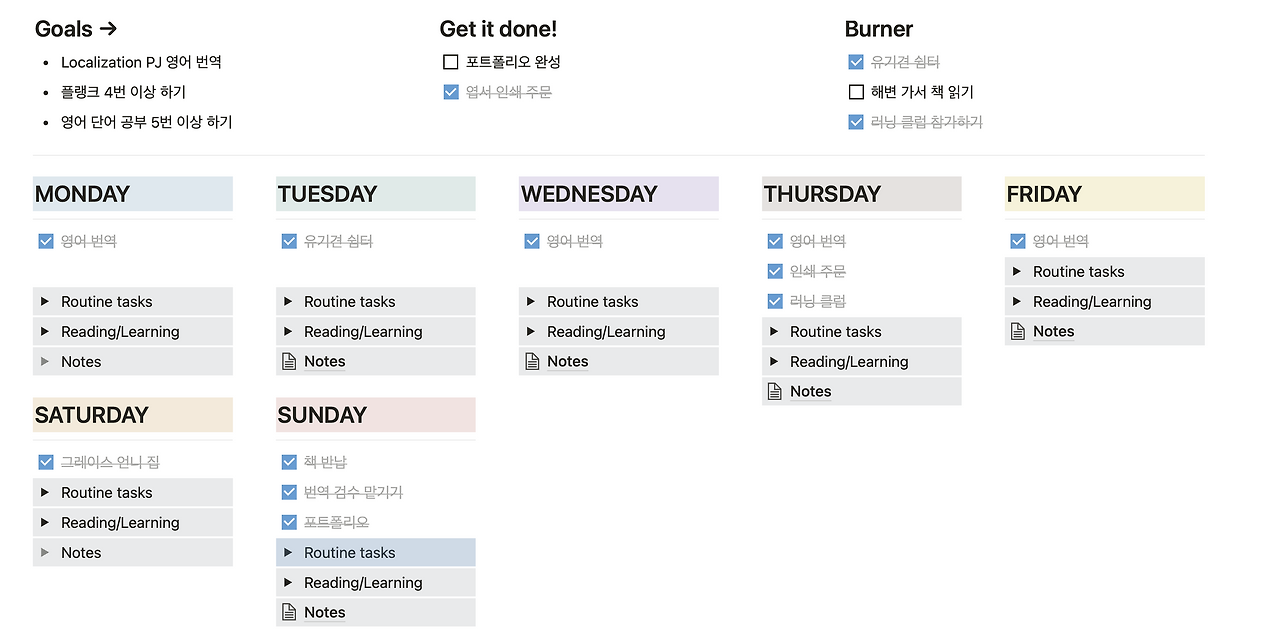1280x641 pixels.
Task: Click the Wednesday Notes page link
Action: tap(567, 362)
